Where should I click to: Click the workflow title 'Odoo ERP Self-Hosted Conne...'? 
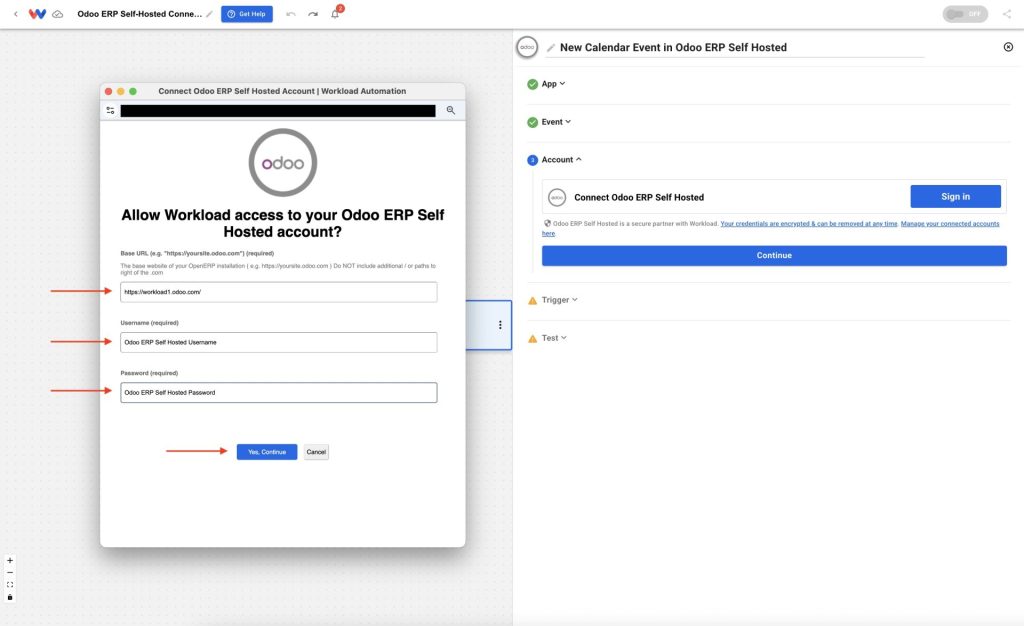coord(140,14)
